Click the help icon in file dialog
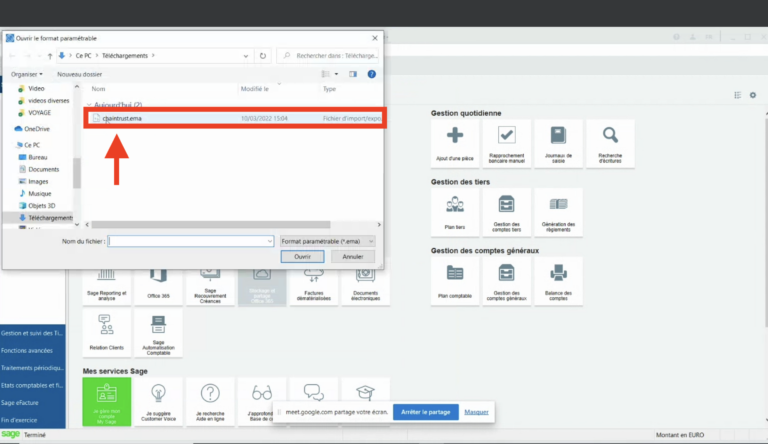768x444 pixels. [372, 74]
